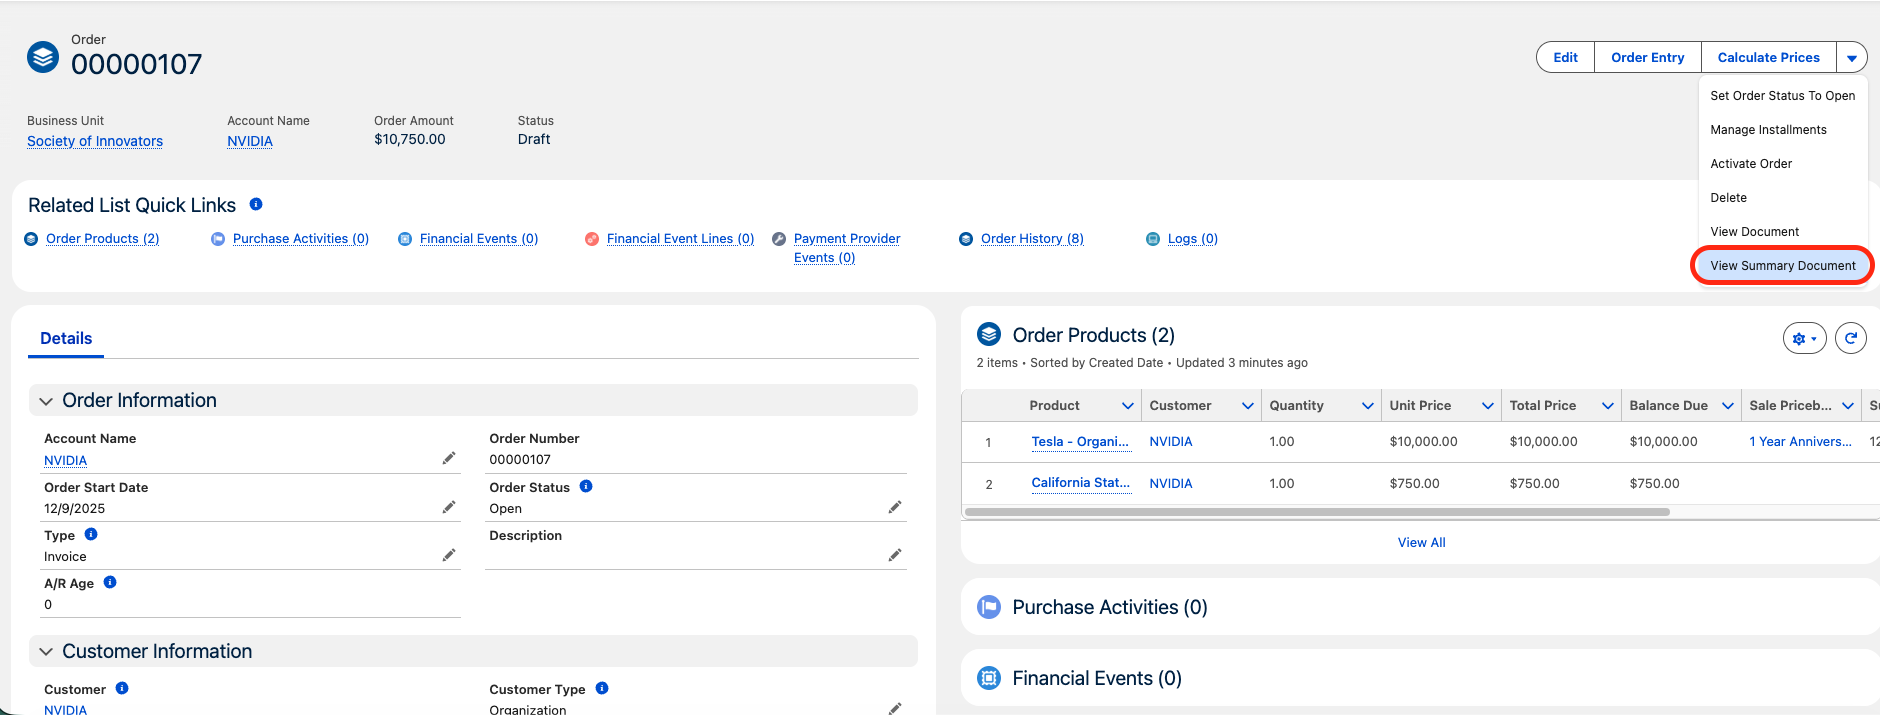The image size is (1880, 715).
Task: Choose Manage Installments from the menu
Action: point(1783,130)
